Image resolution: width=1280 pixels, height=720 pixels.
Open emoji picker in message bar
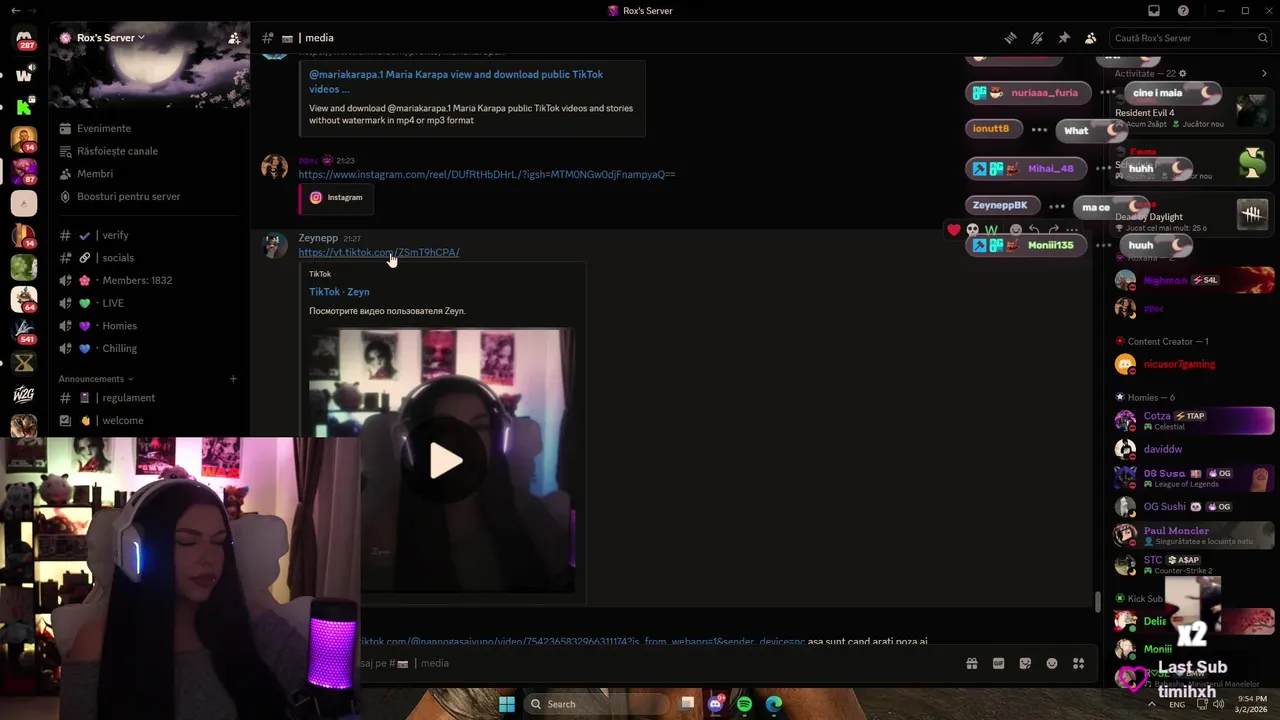point(1052,663)
